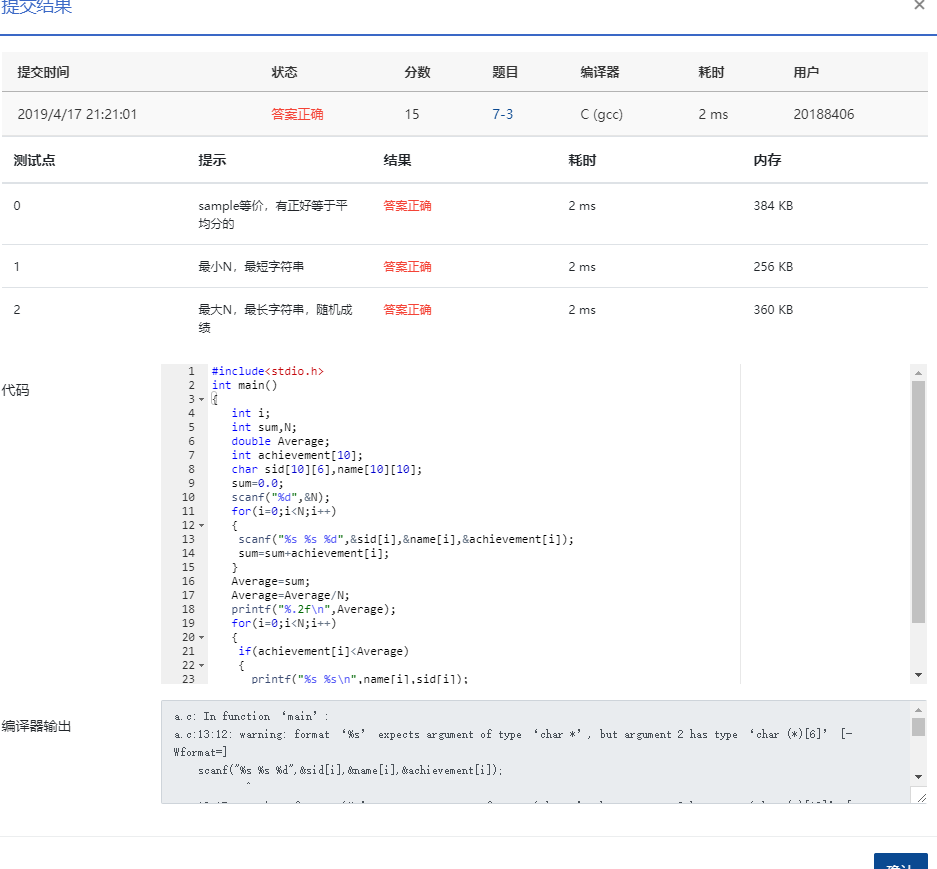Click the 内存 column header
937x869 pixels.
pyautogui.click(x=767, y=160)
